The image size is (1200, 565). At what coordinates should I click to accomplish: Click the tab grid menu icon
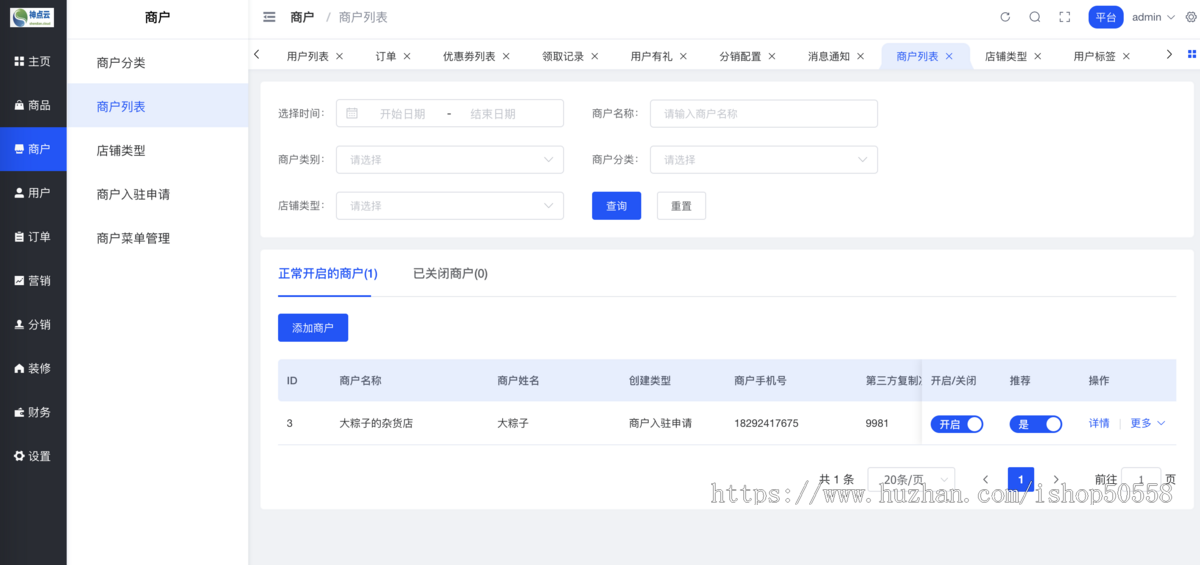point(1191,54)
